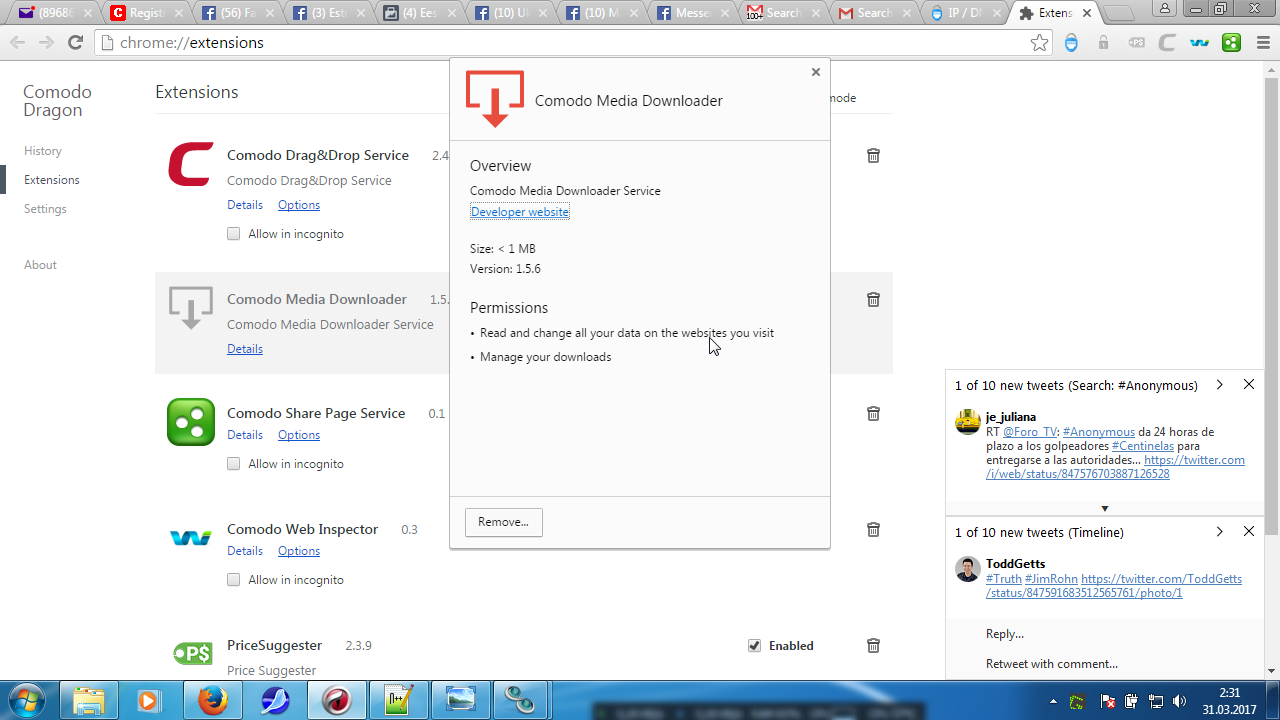Viewport: 1280px width, 720px height.
Task: Click the red Comodo Drag&Drop extension logo
Action: tap(190, 165)
